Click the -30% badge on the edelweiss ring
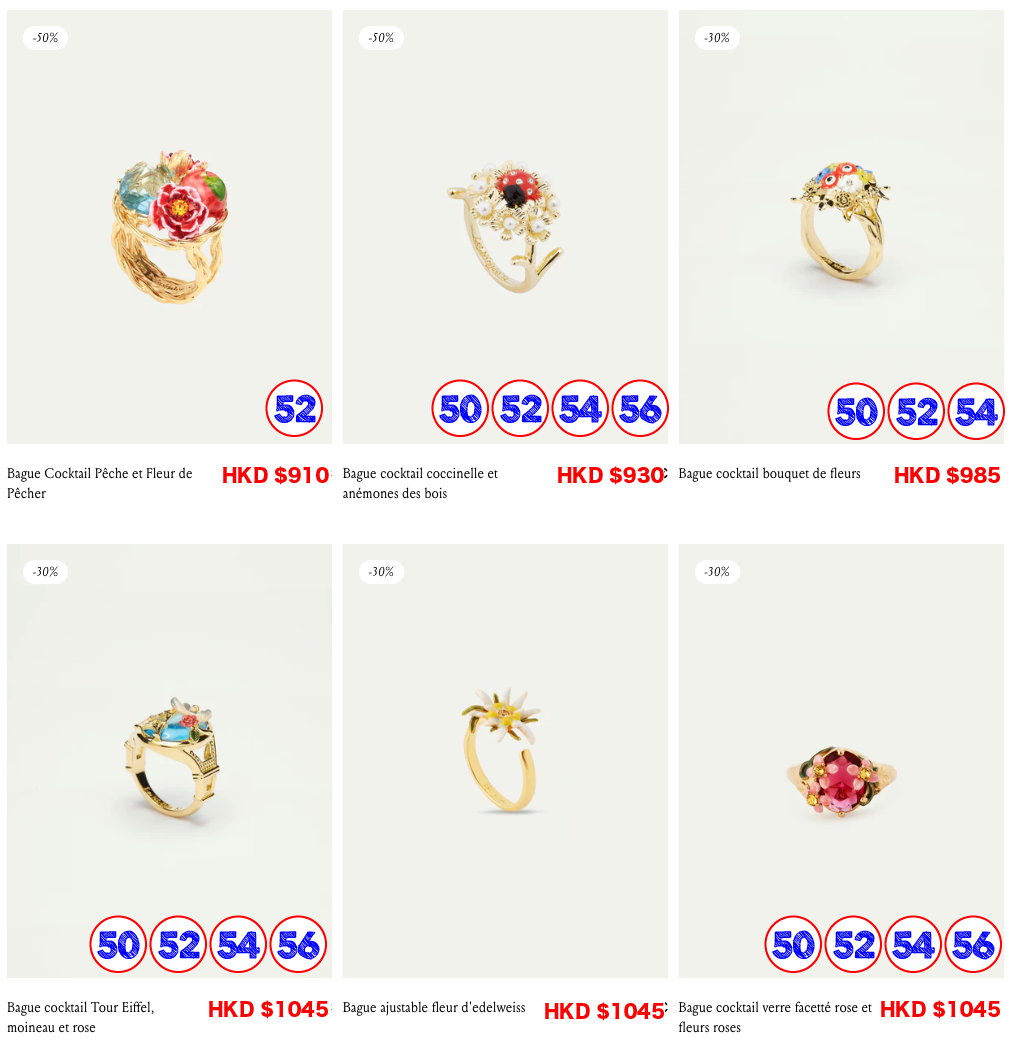Viewport: 1011px width, 1050px height. (381, 571)
